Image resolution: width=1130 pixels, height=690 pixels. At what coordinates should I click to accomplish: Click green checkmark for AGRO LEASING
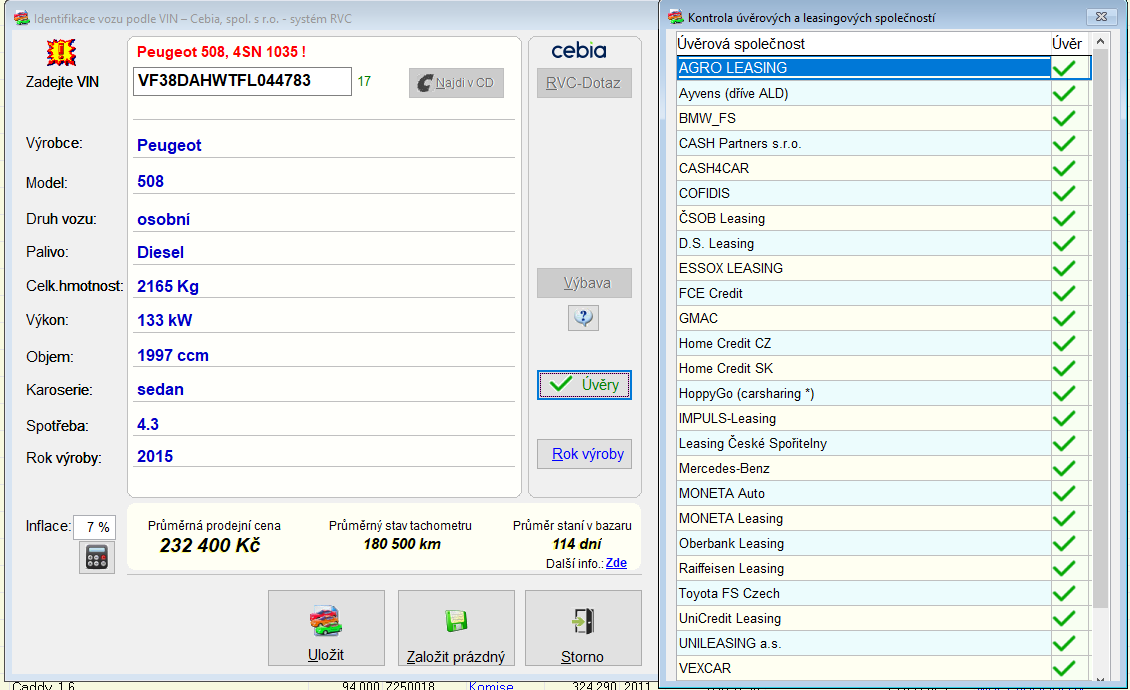[x=1066, y=68]
